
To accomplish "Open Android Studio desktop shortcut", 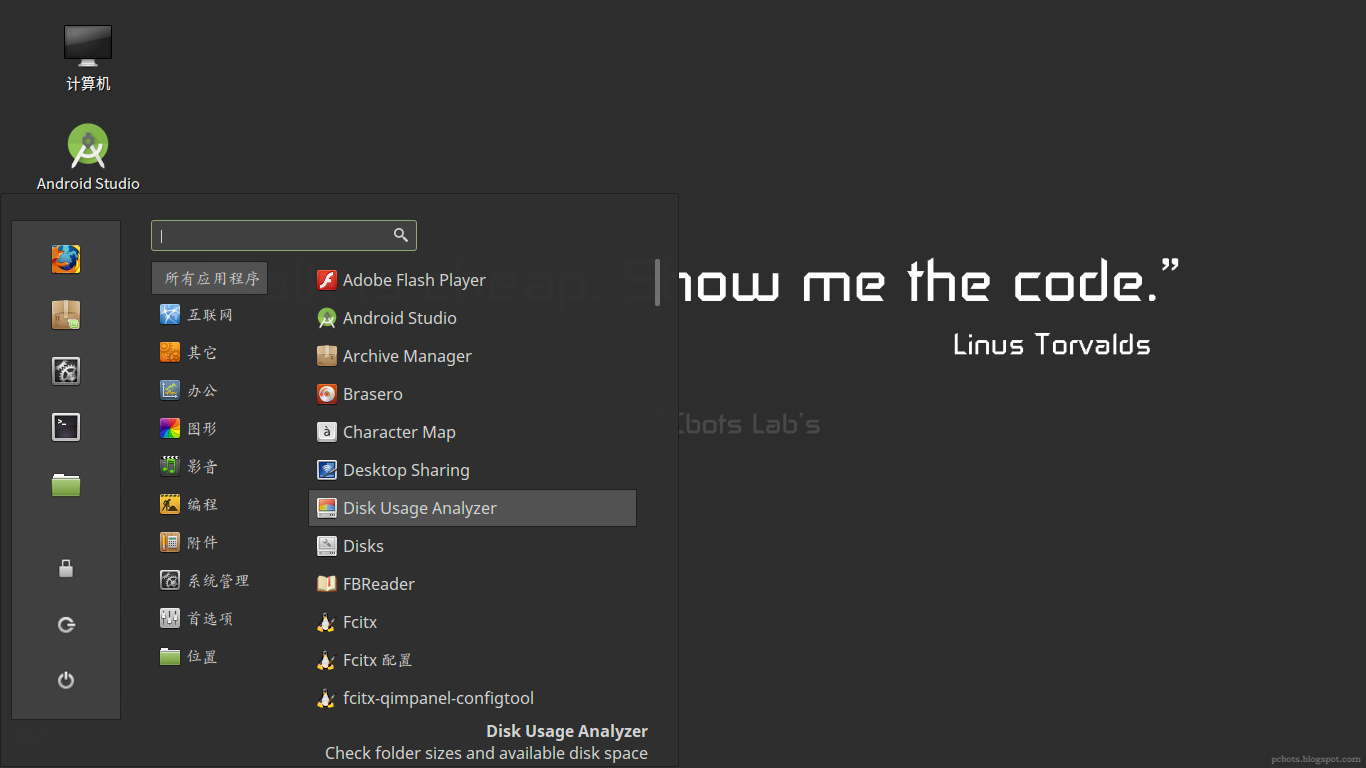I will coord(88,148).
